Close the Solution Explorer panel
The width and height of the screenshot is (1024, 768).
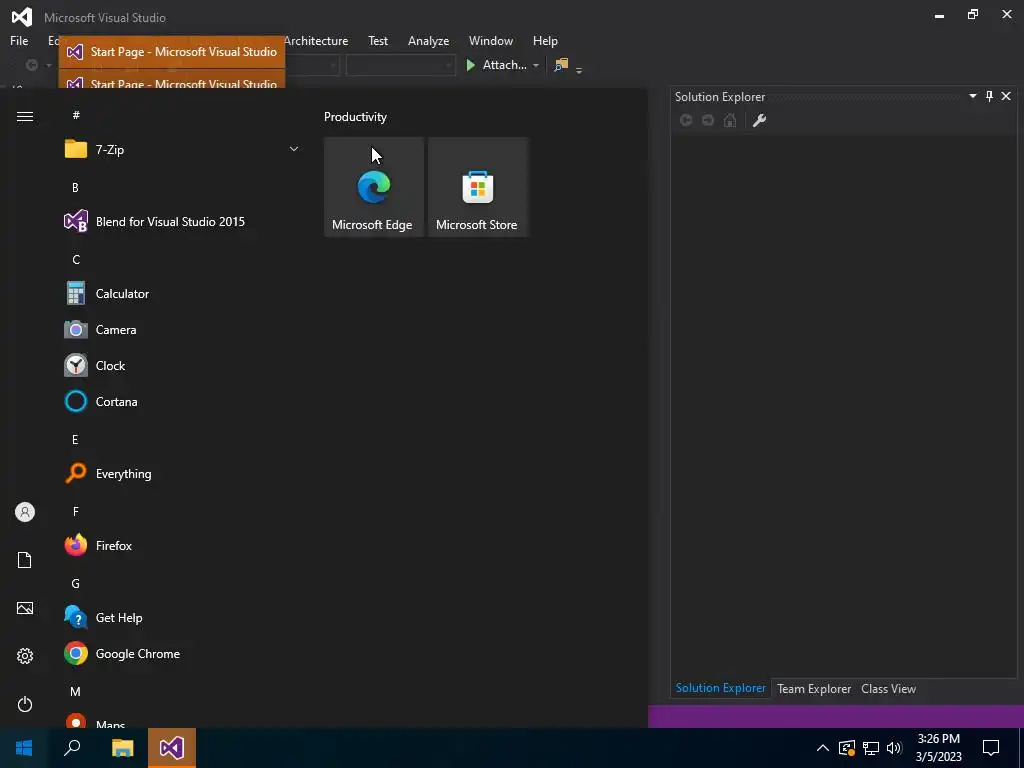coord(1006,96)
